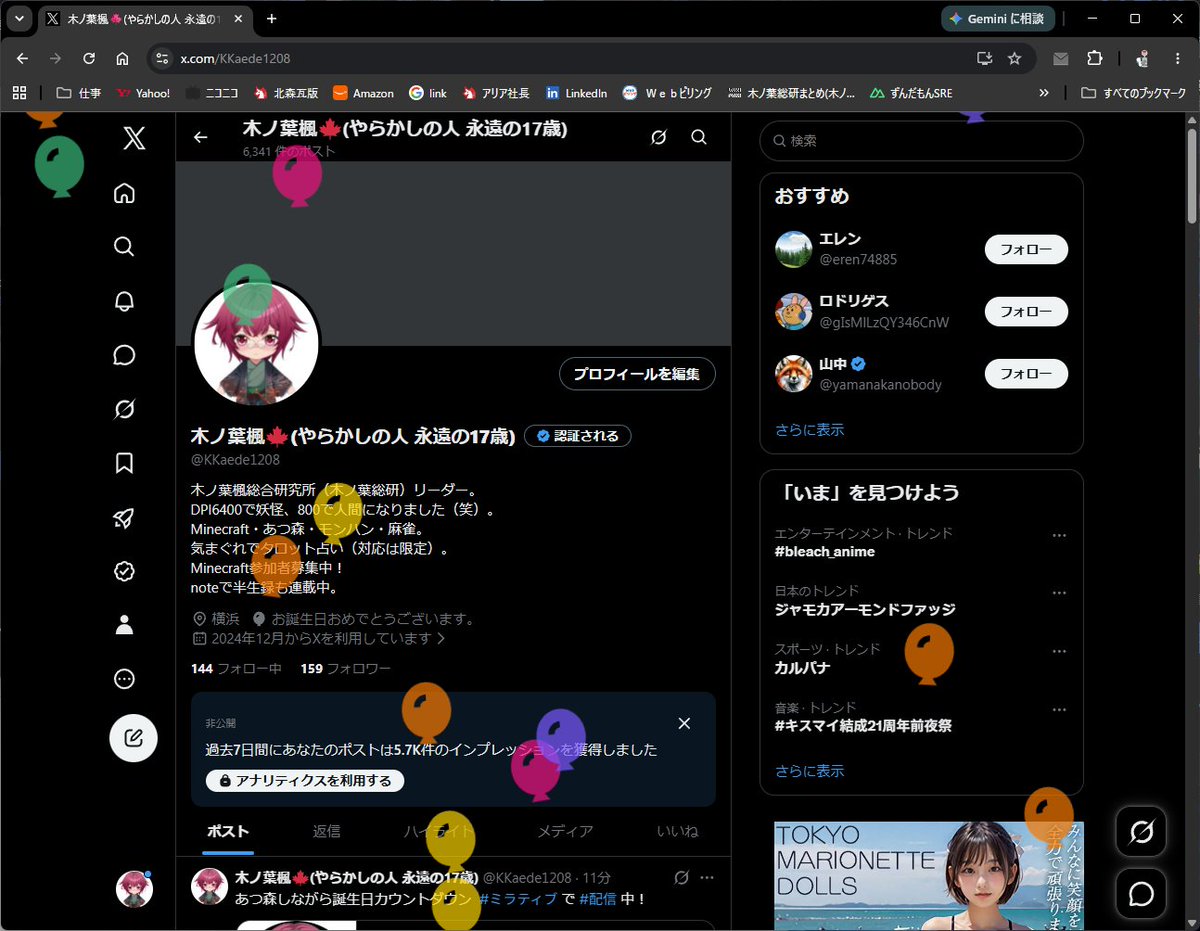Open options for #キスマイ結成21周年前夜祭 trend
The height and width of the screenshot is (931, 1200).
(x=1059, y=709)
